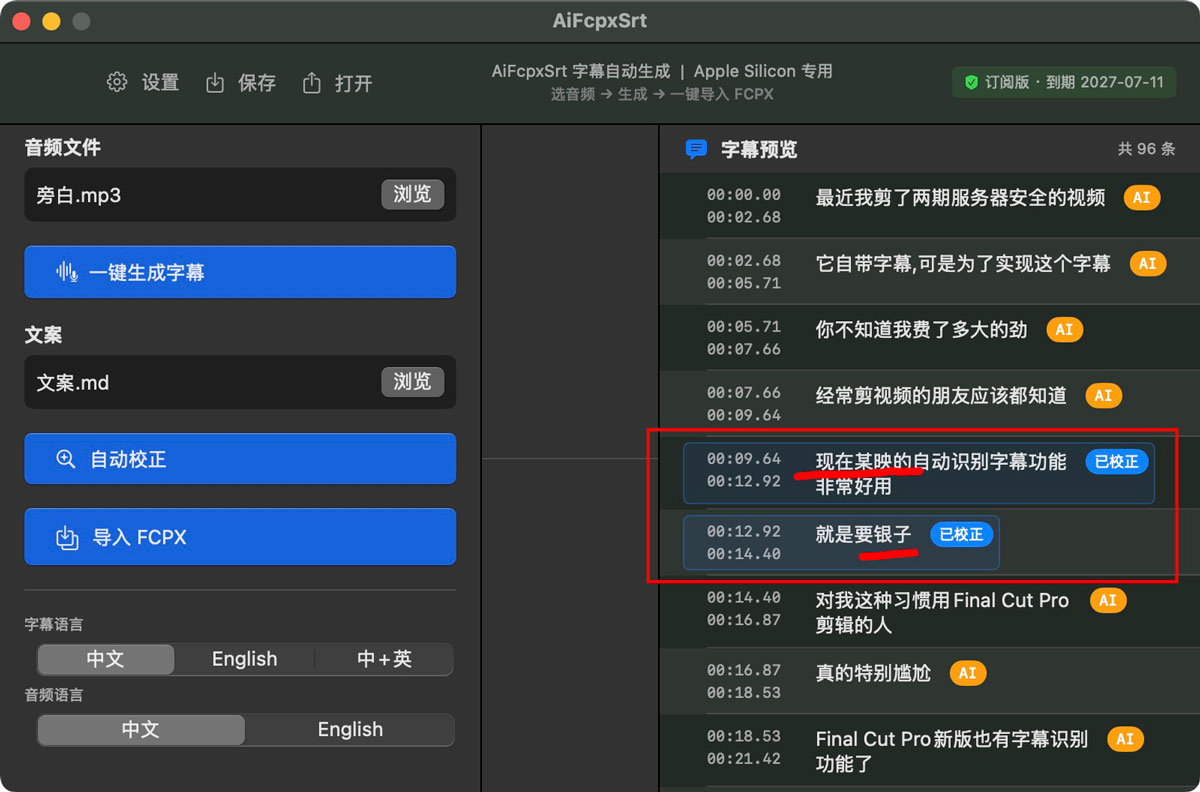1200x792 pixels.
Task: Click AI badge on 经常剪视频的朋友应该都知道
Action: (x=1103, y=395)
